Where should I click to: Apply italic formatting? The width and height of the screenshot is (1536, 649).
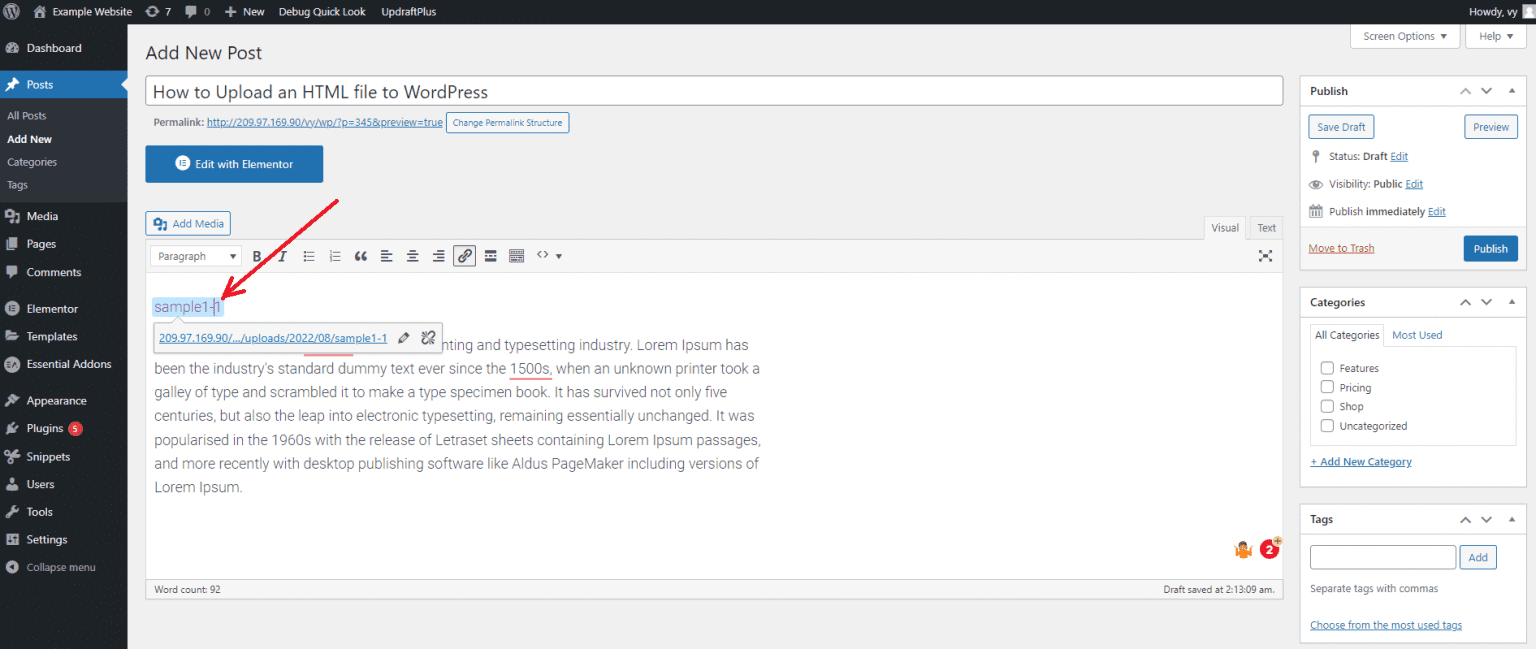click(x=281, y=255)
